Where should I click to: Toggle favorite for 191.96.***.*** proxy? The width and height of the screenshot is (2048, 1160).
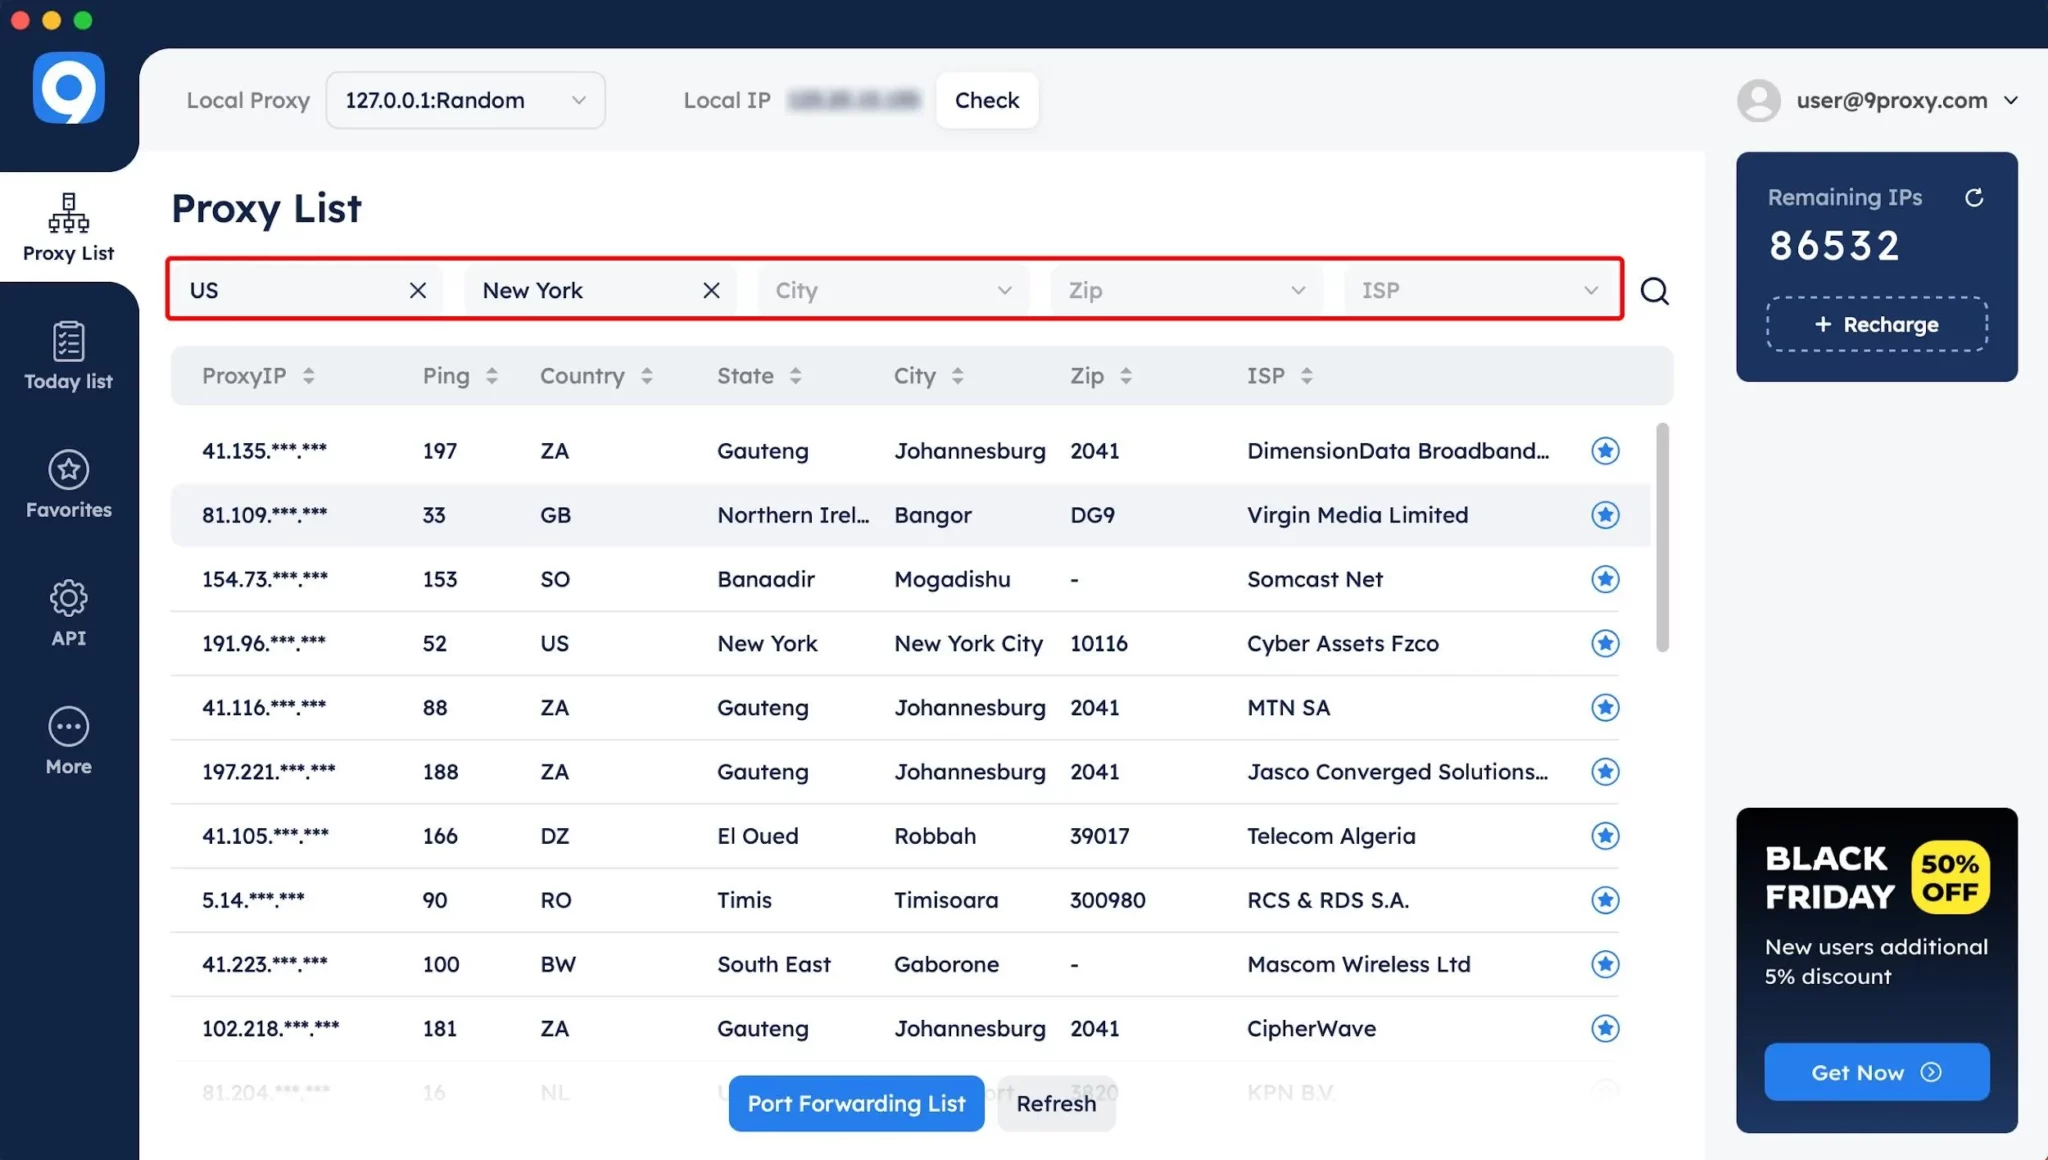pyautogui.click(x=1605, y=643)
